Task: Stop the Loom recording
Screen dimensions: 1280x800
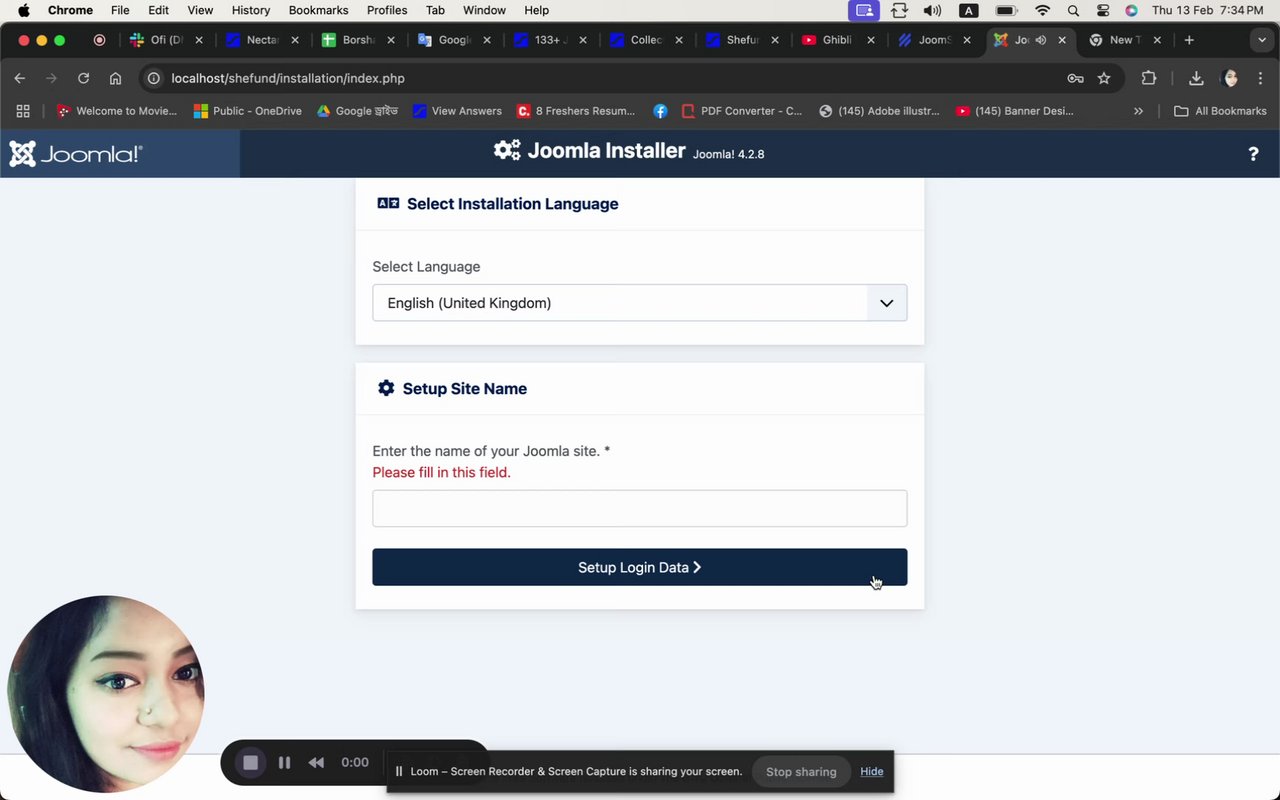Action: point(251,762)
